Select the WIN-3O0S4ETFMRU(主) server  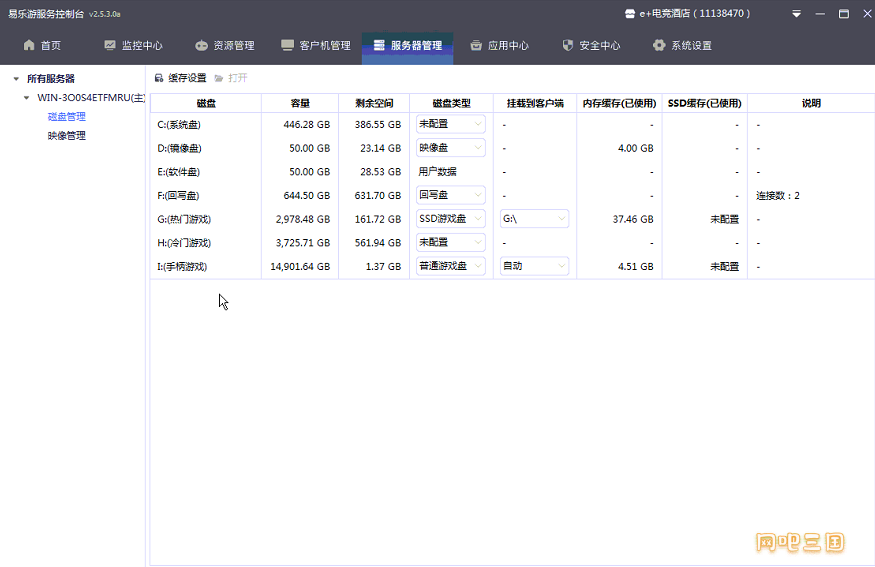[91, 98]
